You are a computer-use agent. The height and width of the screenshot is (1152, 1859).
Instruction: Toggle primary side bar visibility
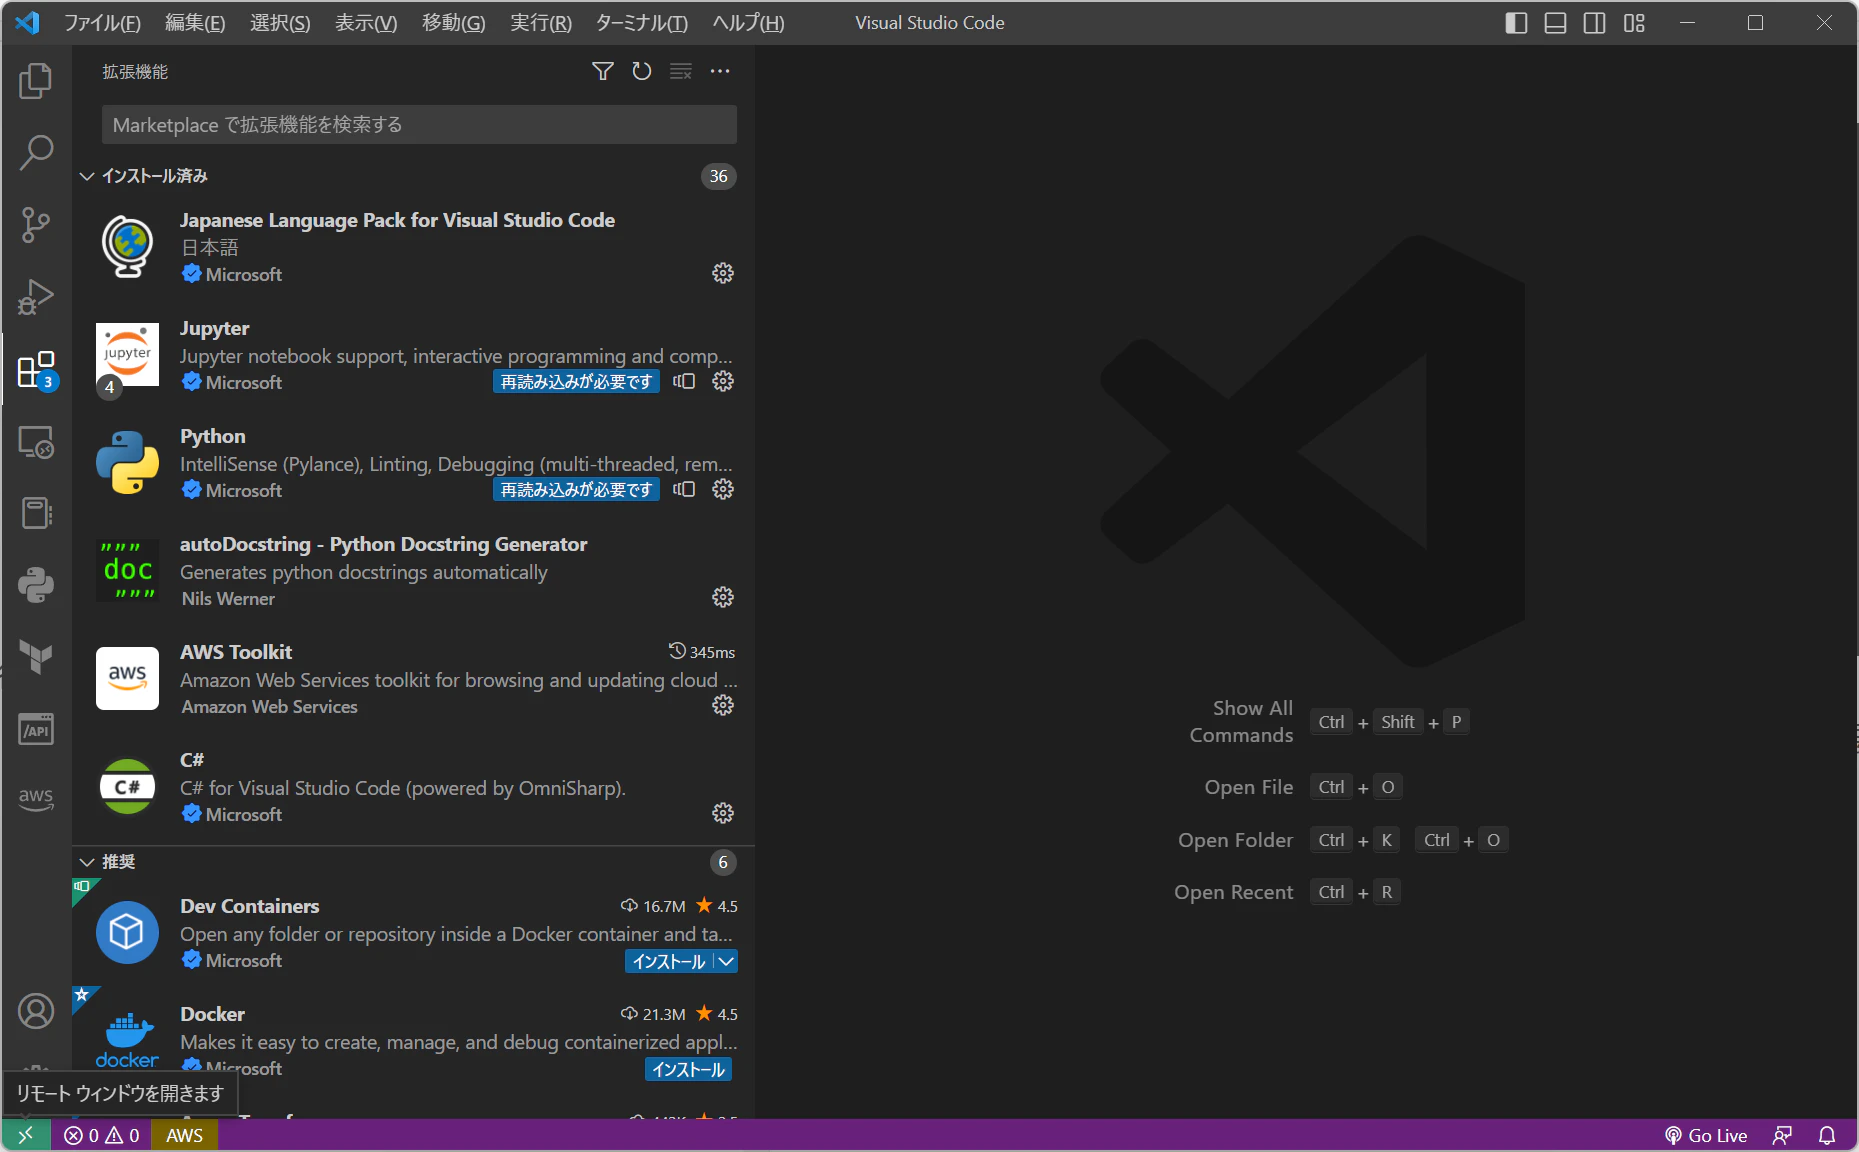(x=1516, y=23)
